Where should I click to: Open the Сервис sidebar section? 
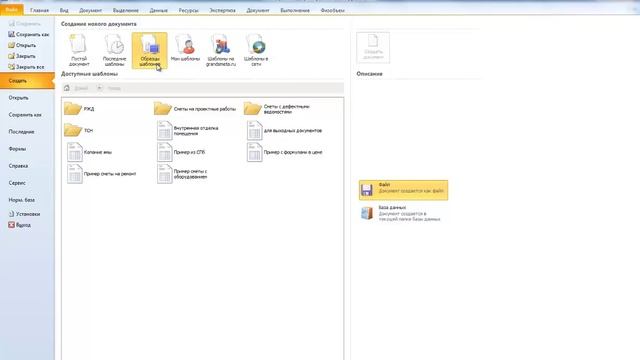[x=17, y=183]
